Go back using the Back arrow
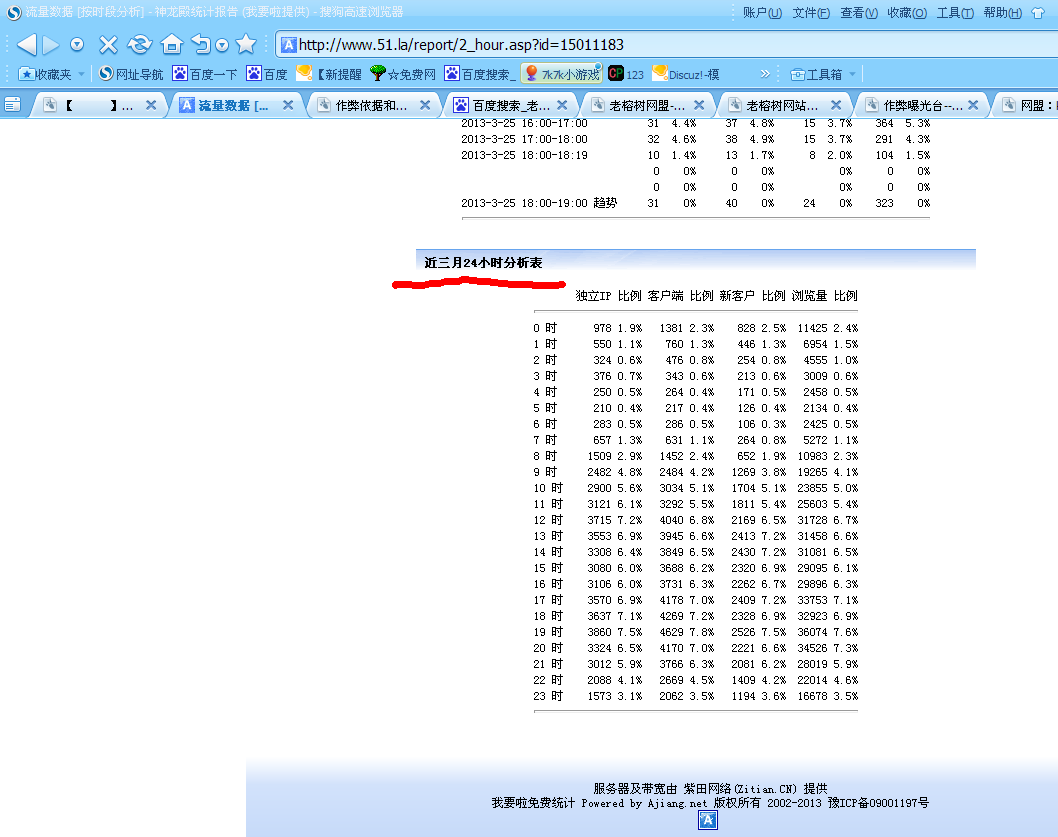Image resolution: width=1058 pixels, height=837 pixels. pyautogui.click(x=26, y=45)
